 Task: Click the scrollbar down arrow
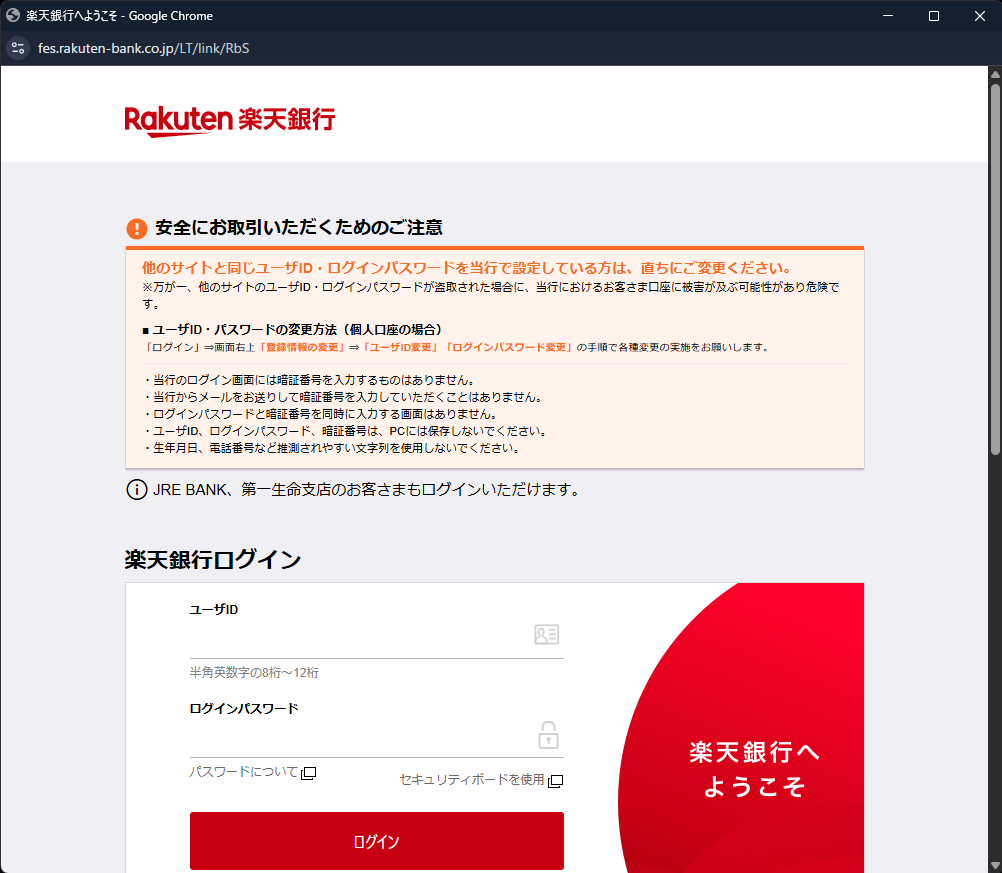tap(995, 866)
